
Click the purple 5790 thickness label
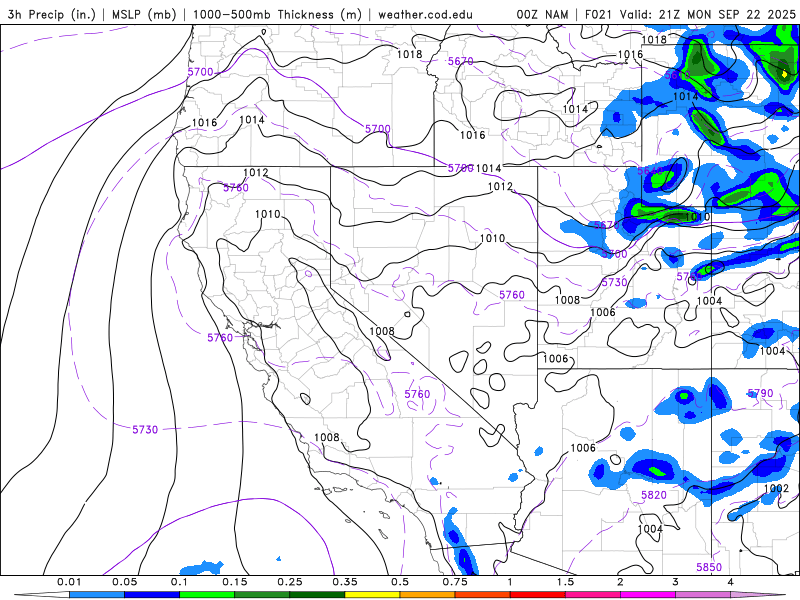[x=760, y=393]
